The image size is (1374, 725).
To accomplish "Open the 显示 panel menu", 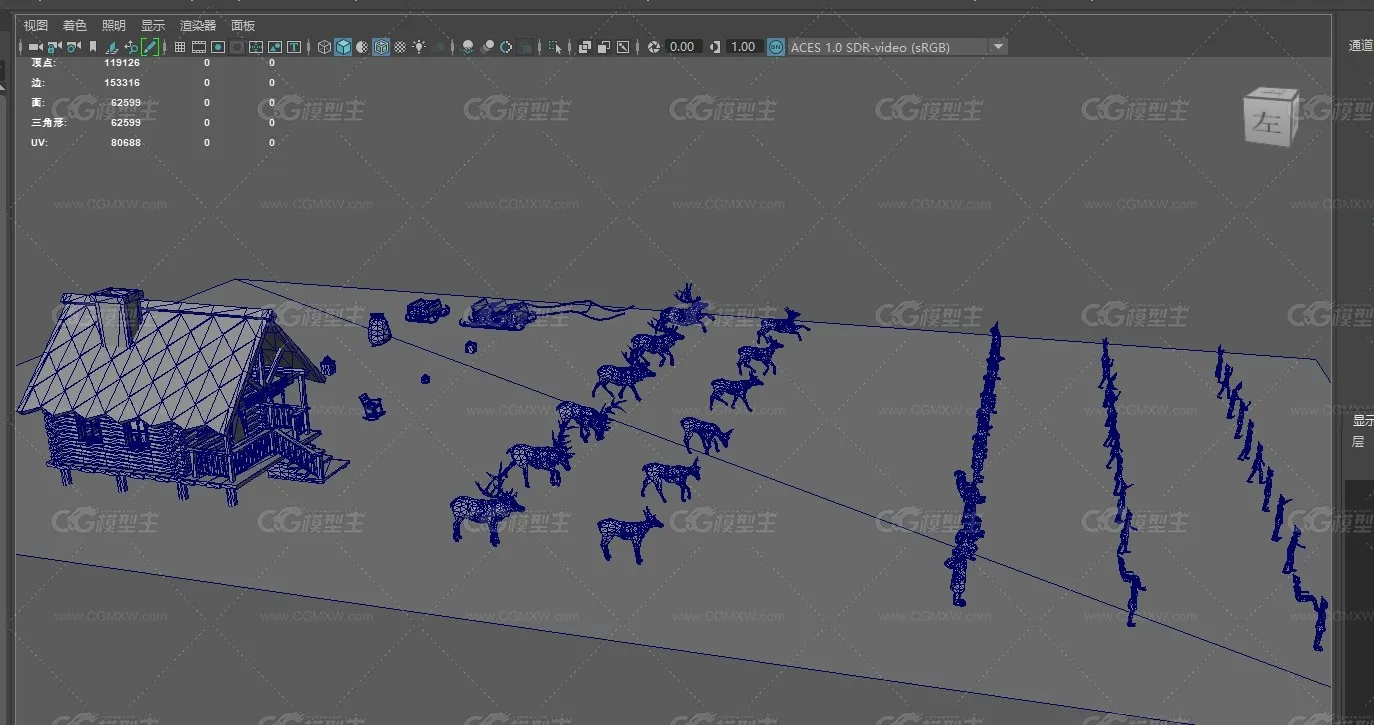I will pos(153,25).
